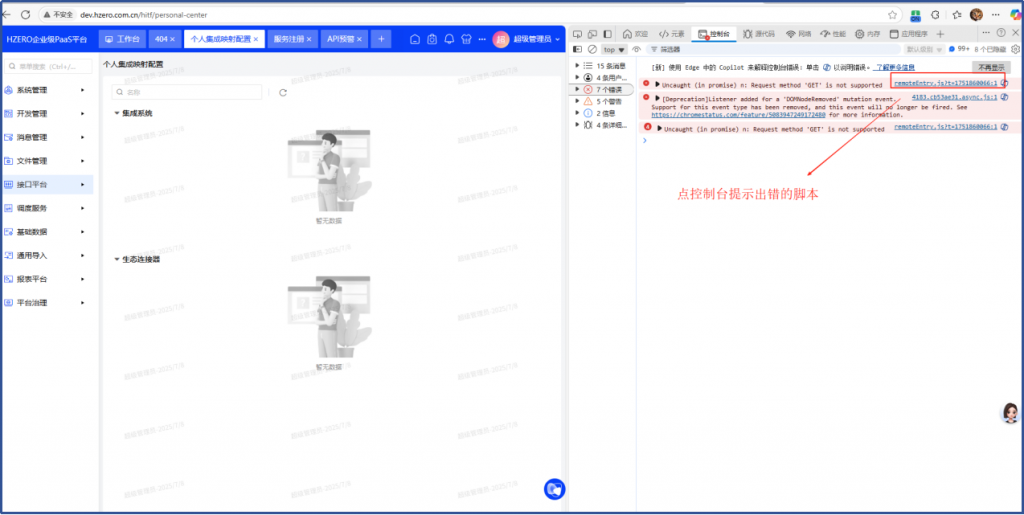Toggle the live expression eye icon
The image size is (1024, 515).
coord(637,48)
